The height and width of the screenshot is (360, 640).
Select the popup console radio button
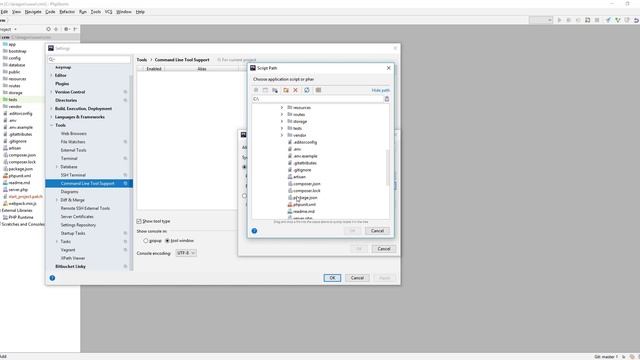pos(146,241)
